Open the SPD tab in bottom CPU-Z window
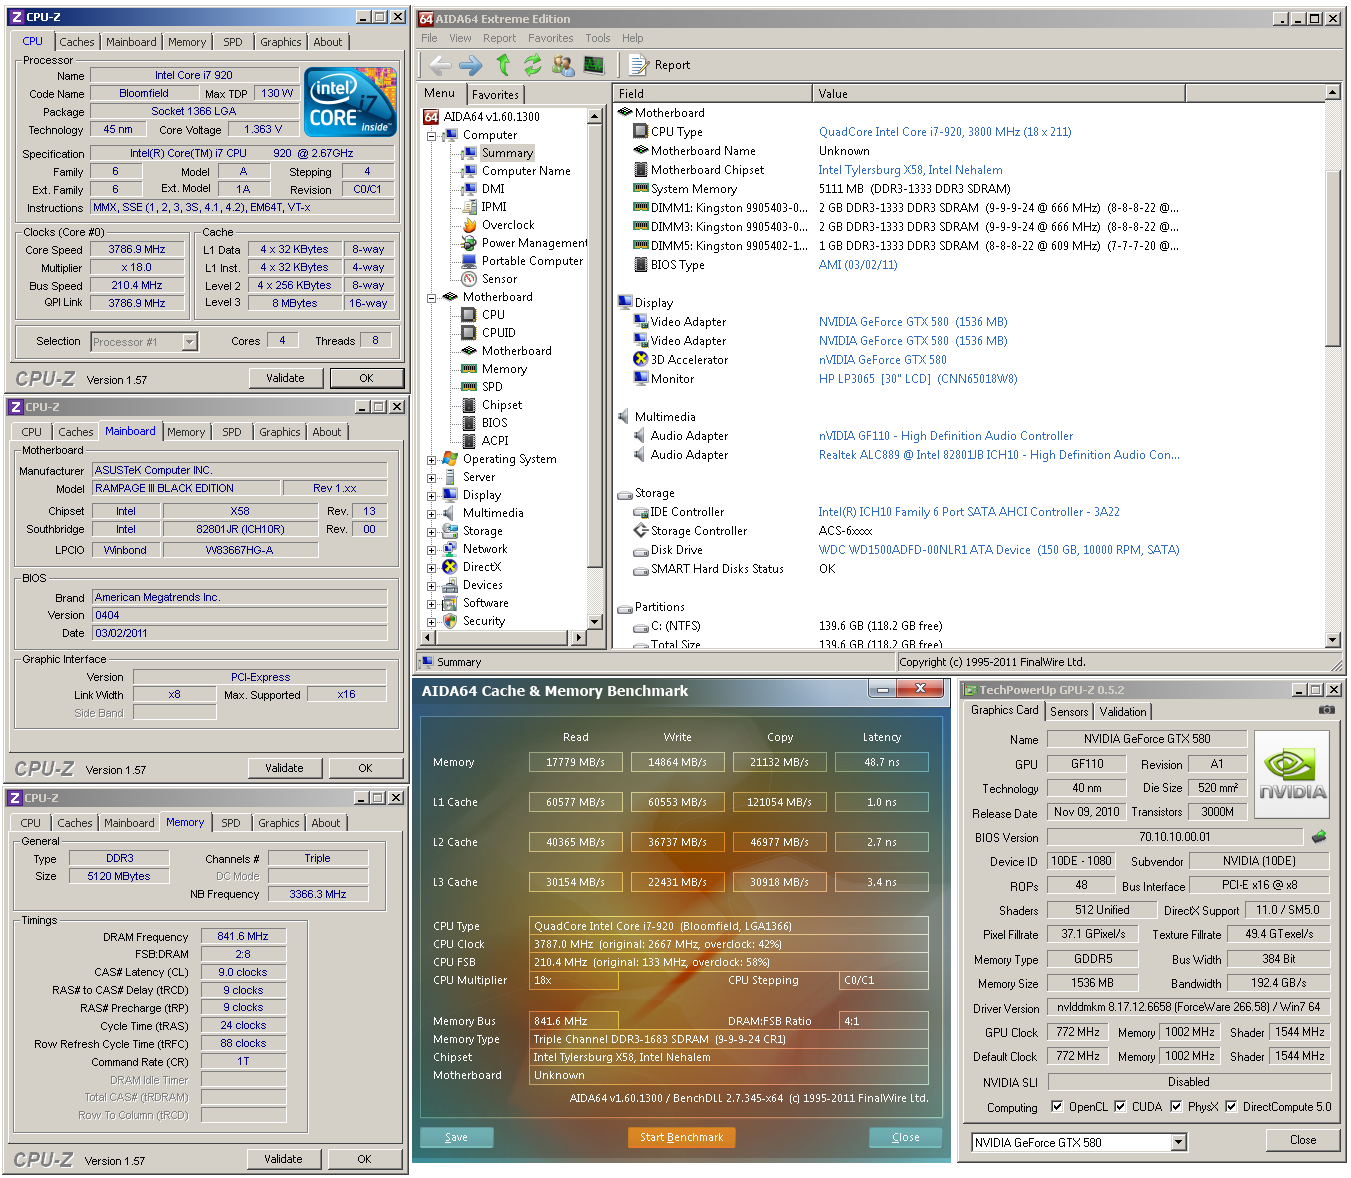1351x1178 pixels. coord(231,823)
